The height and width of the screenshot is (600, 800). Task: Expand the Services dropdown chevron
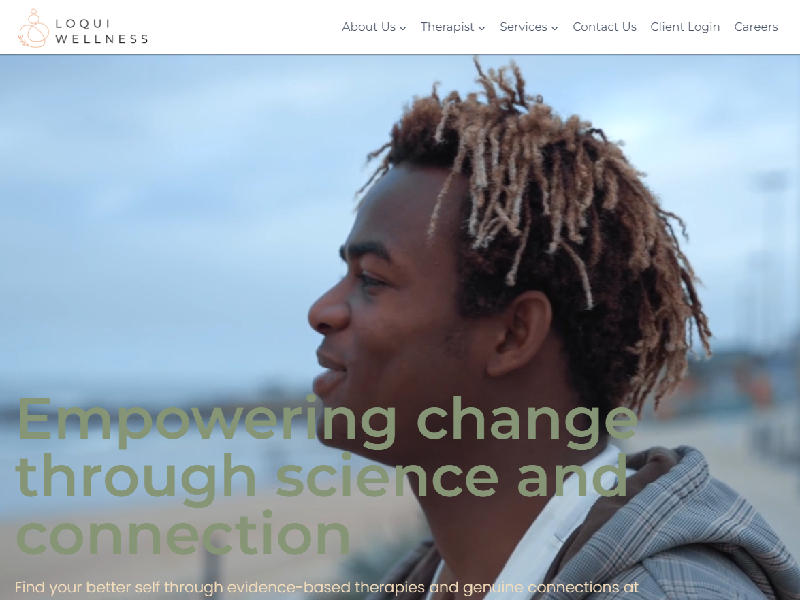[555, 28]
